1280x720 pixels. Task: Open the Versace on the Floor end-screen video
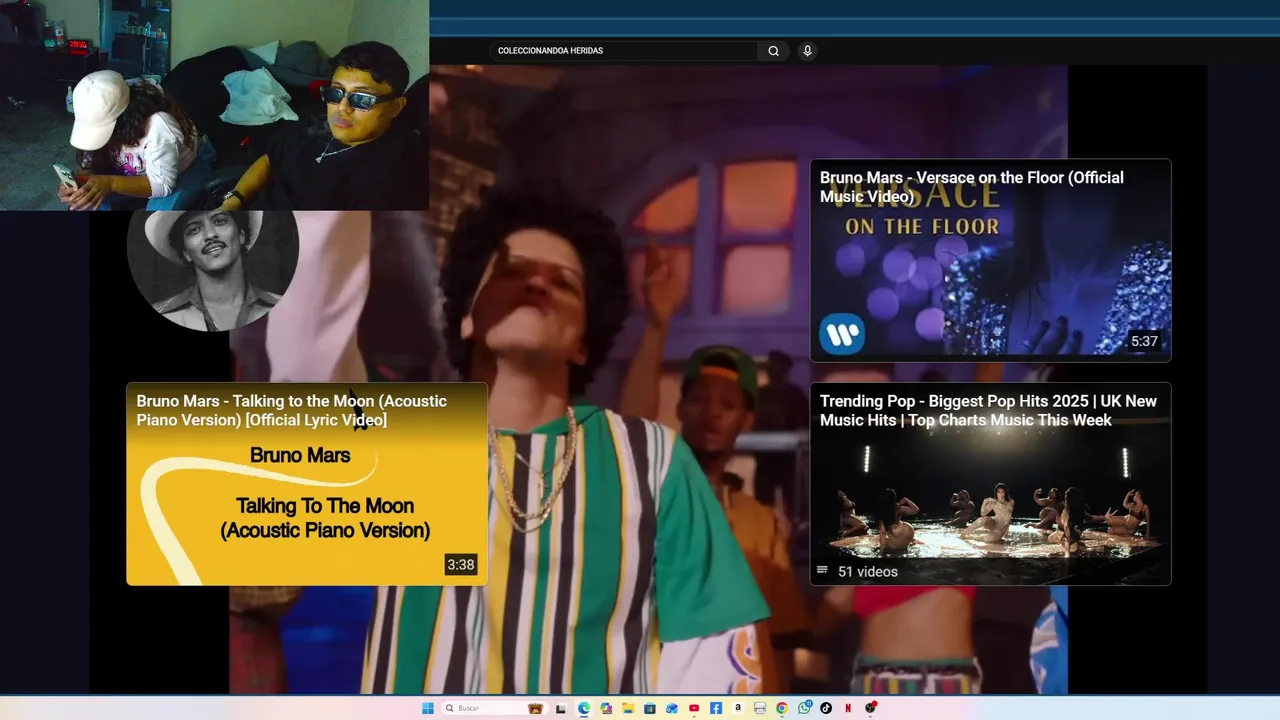990,260
